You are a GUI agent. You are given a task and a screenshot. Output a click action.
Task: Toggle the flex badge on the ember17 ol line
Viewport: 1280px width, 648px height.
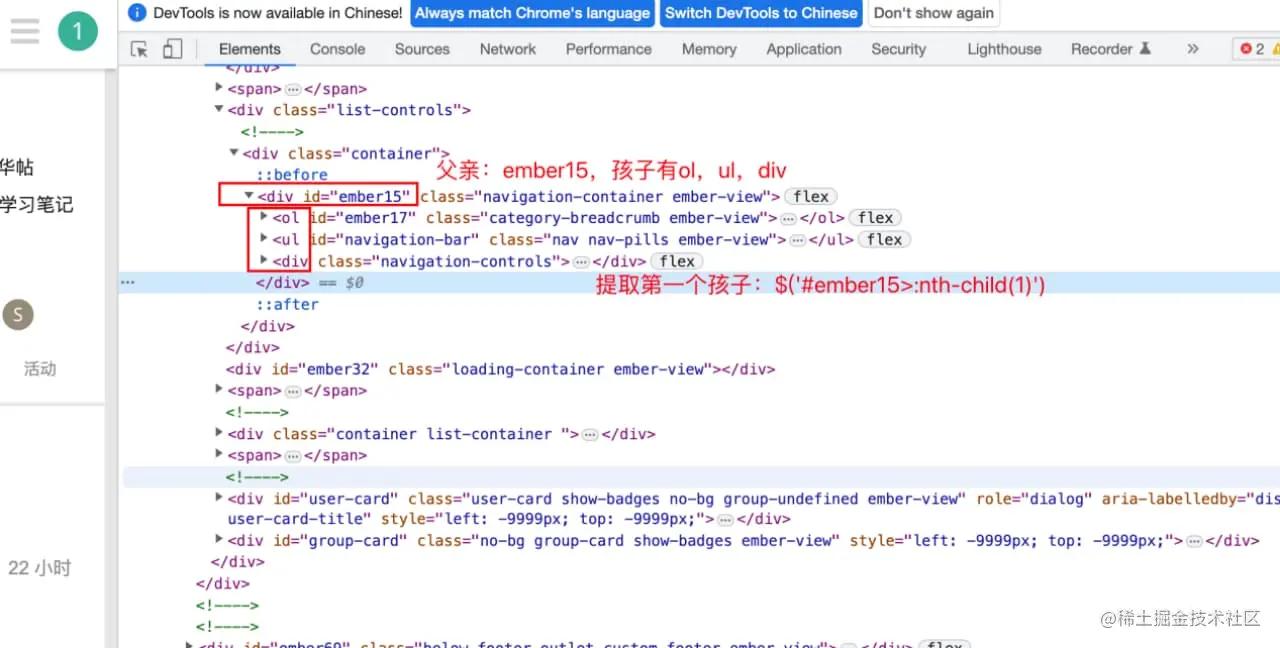click(875, 217)
